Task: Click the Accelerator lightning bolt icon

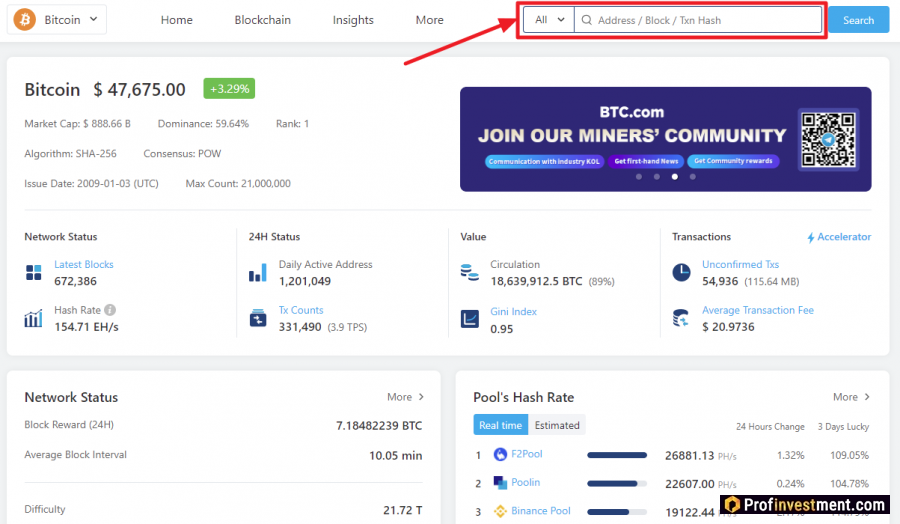Action: (x=810, y=238)
